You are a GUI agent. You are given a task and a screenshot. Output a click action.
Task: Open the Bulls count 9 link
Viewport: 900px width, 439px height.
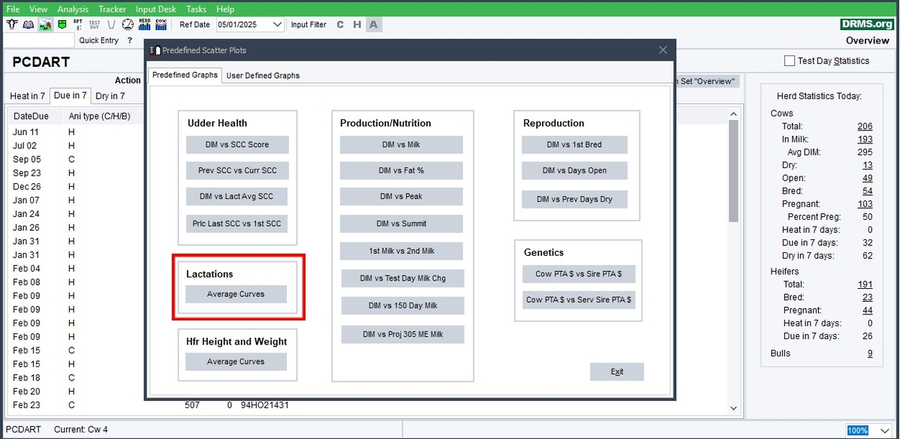click(870, 353)
